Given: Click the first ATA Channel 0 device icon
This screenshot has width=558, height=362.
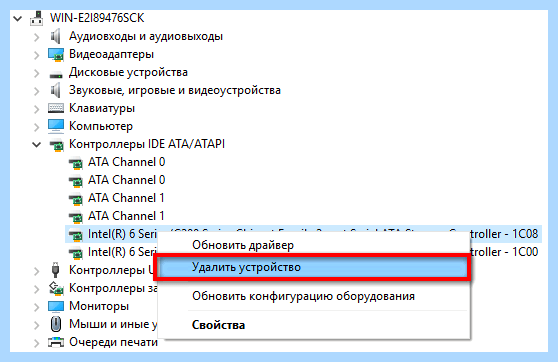Looking at the screenshot, I should [x=75, y=163].
